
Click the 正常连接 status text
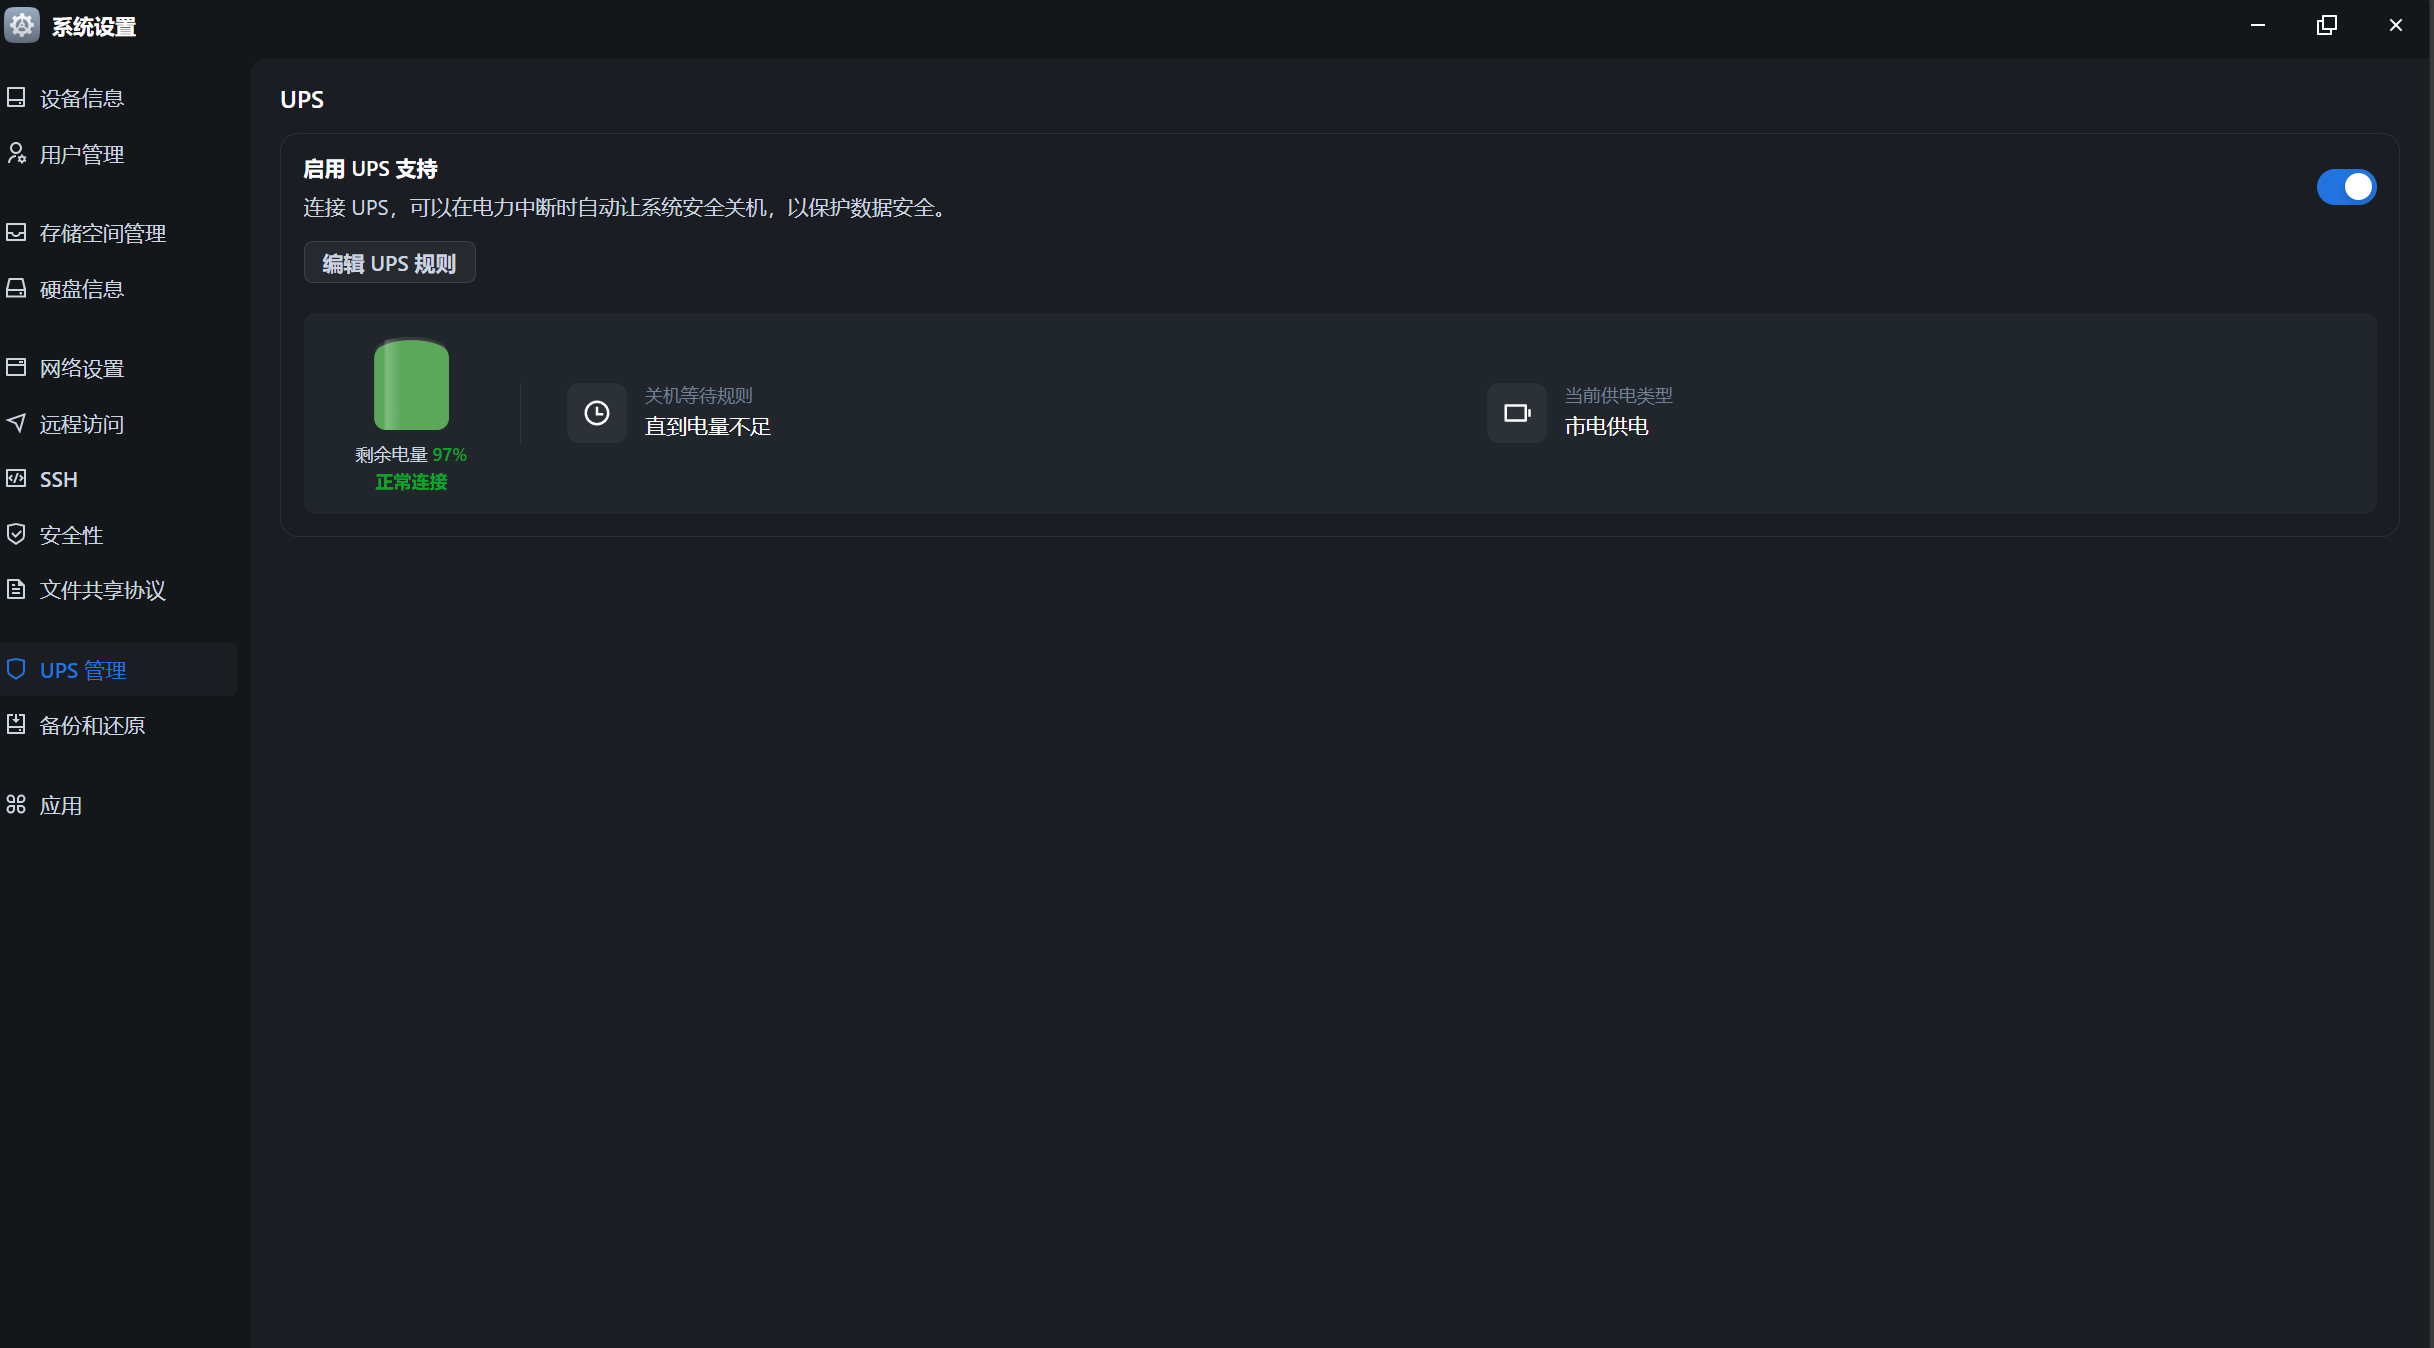411,482
